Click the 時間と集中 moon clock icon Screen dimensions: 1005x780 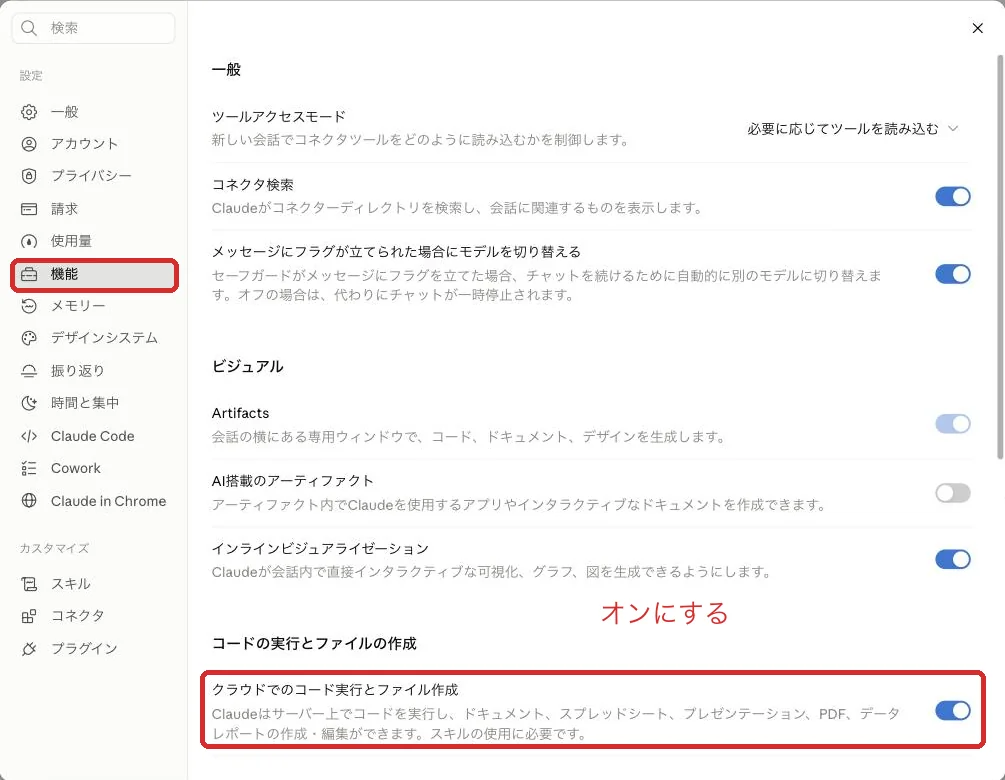click(29, 403)
